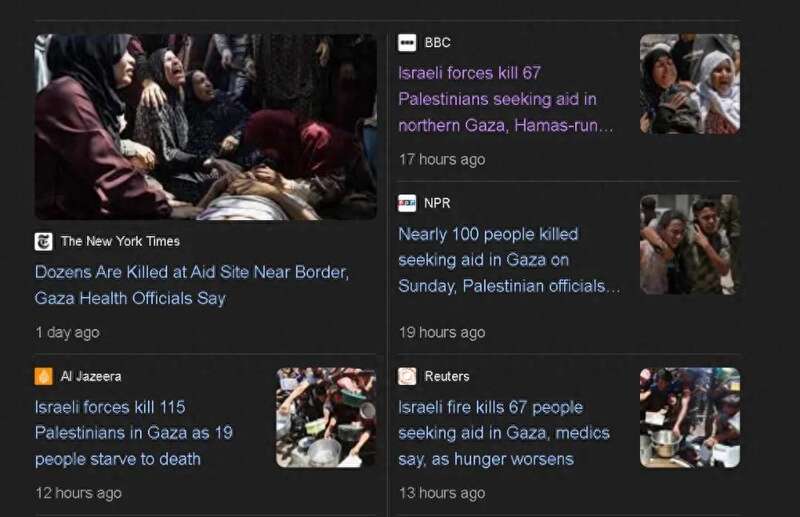Click the '1 day ago' timestamp
The height and width of the screenshot is (517, 800).
(x=67, y=333)
